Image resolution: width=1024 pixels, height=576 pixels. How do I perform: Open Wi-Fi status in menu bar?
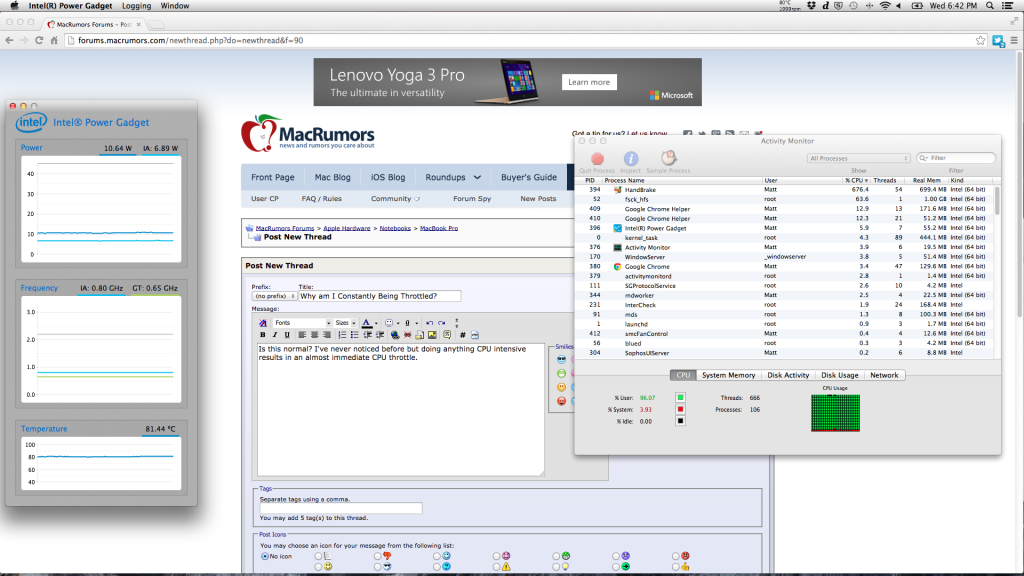[x=885, y=6]
